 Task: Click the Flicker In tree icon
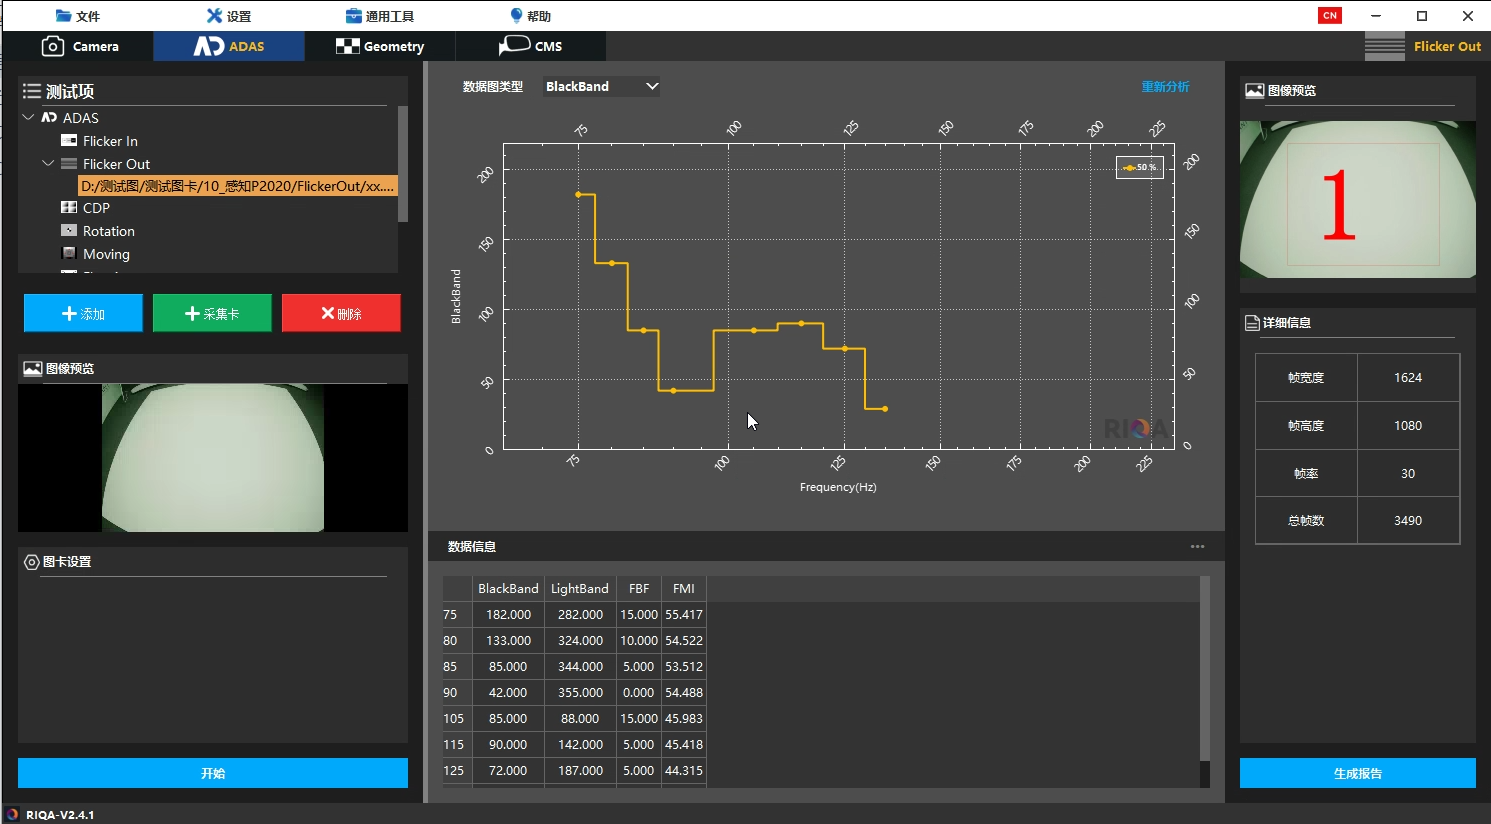click(x=69, y=141)
